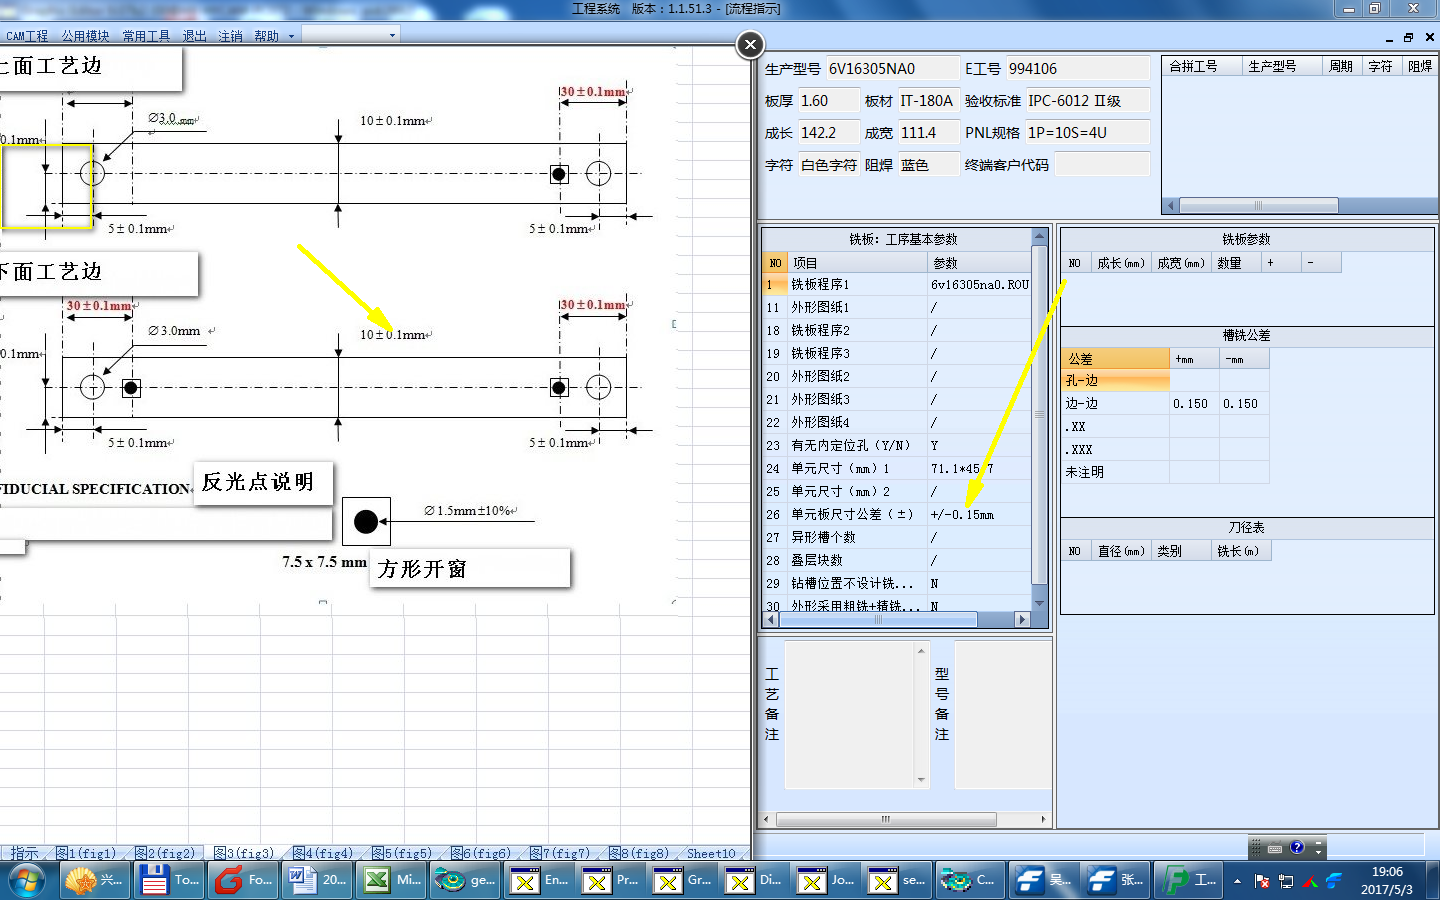
Task: Click left arrow of 合拼工号 list scrollbar
Action: (1171, 206)
